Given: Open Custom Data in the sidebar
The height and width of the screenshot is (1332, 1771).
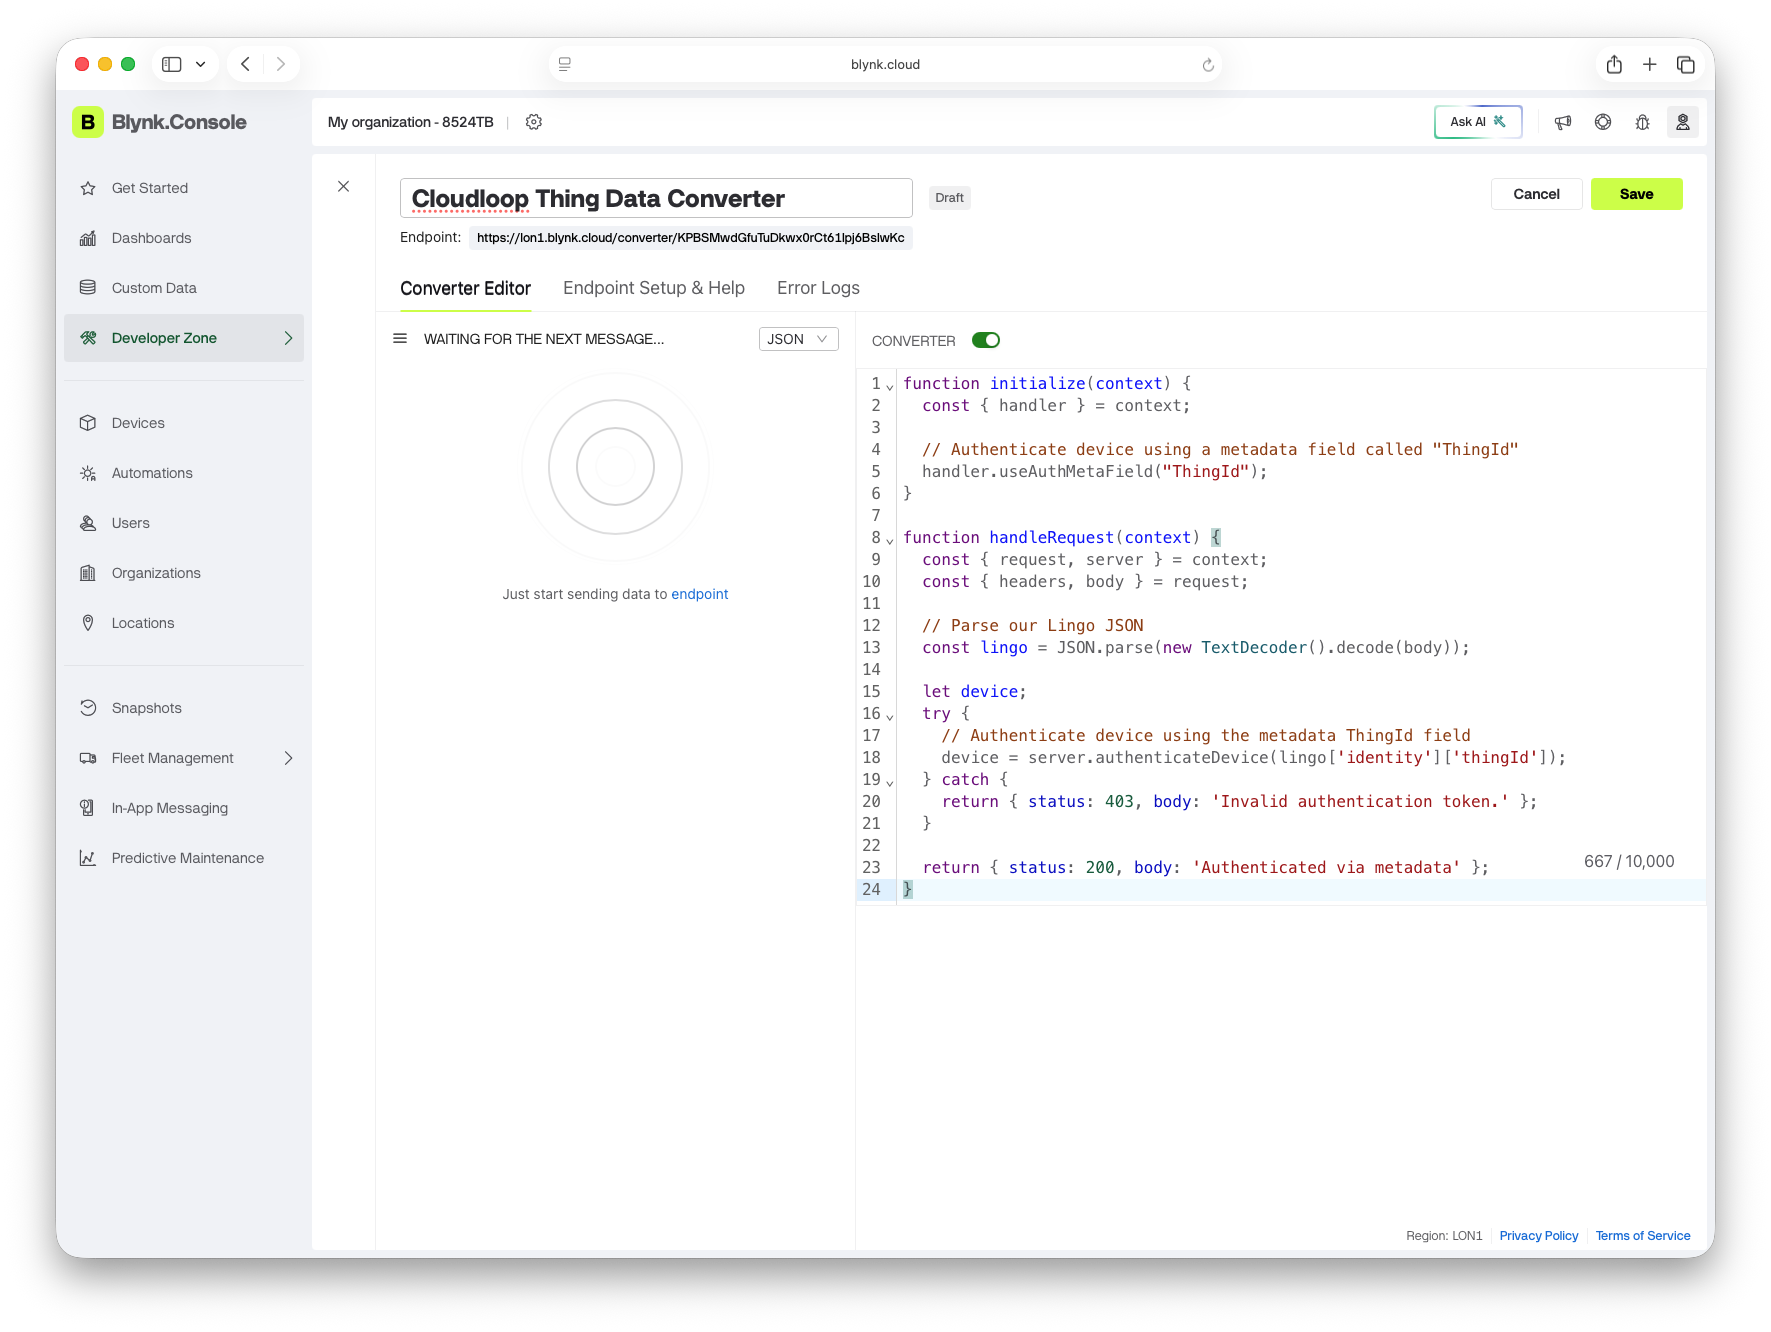Looking at the screenshot, I should pos(184,288).
